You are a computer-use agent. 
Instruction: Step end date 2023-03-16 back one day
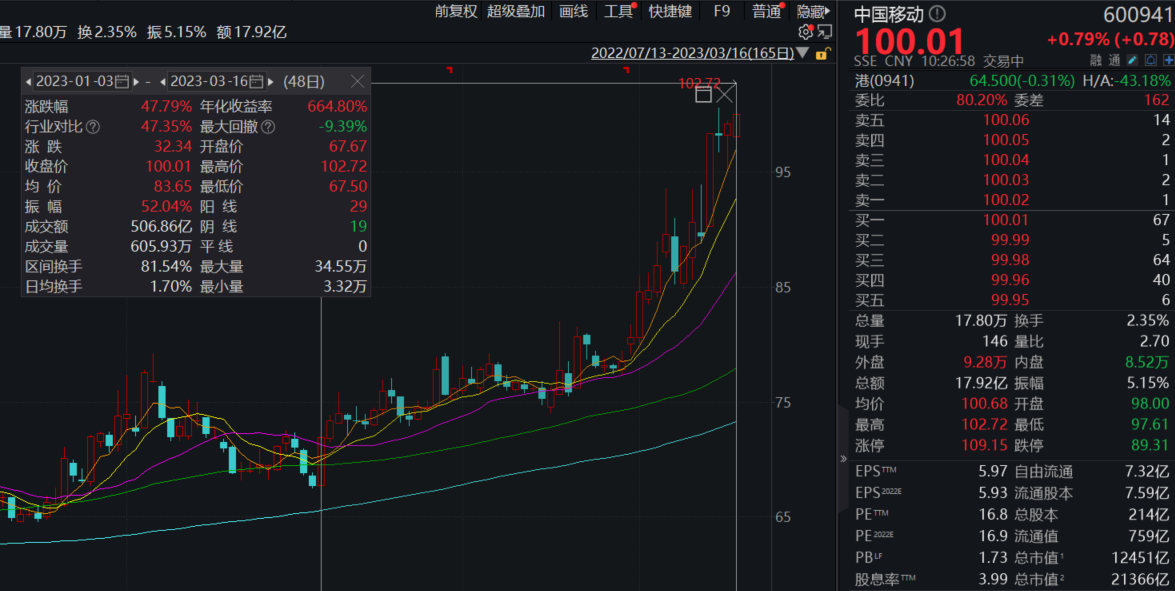coord(163,81)
